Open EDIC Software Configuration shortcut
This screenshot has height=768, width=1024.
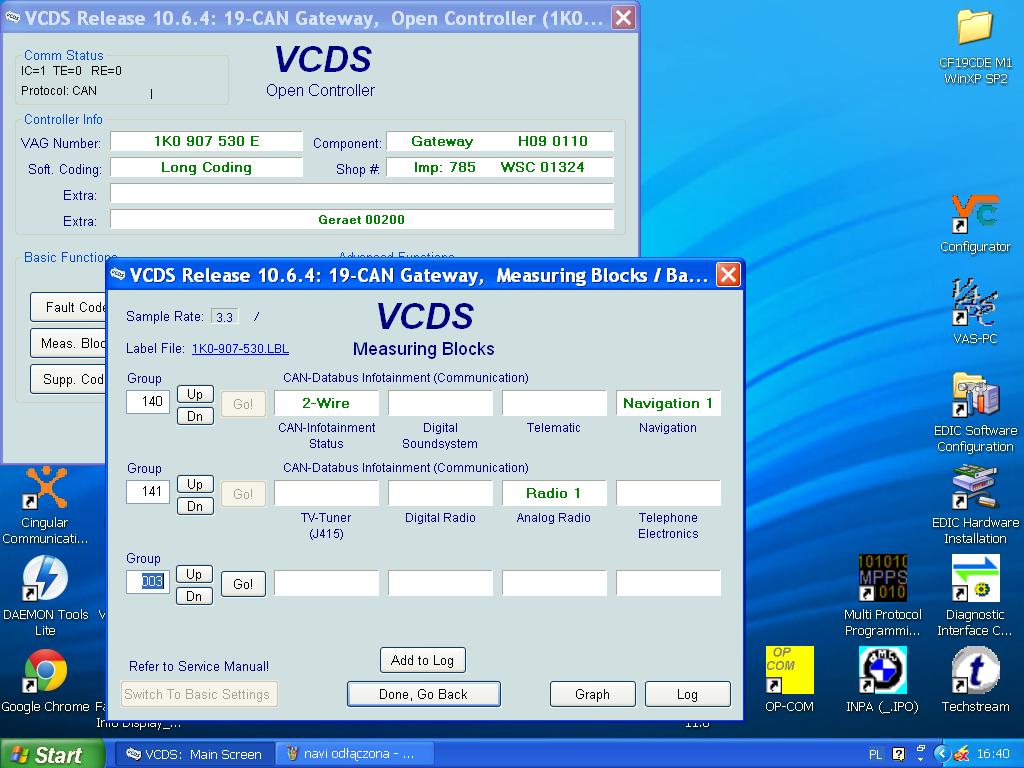[x=975, y=412]
